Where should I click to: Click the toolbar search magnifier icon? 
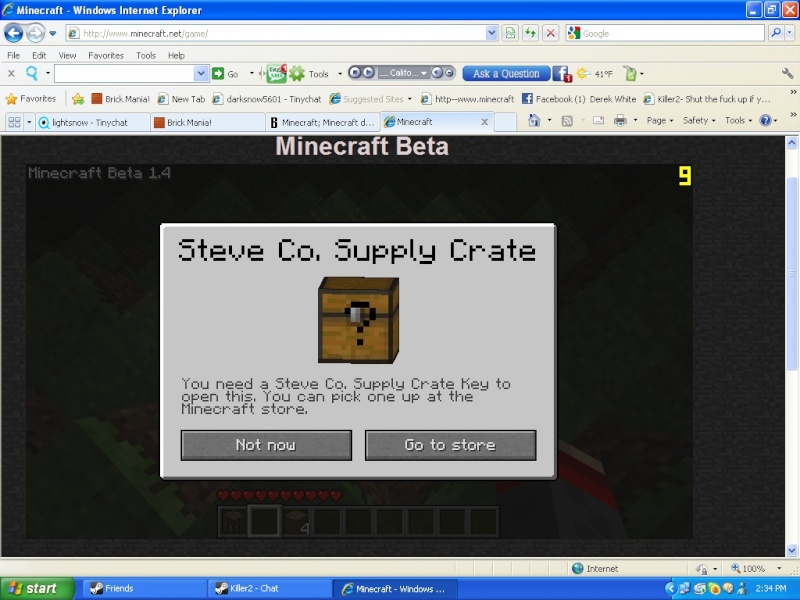32,73
